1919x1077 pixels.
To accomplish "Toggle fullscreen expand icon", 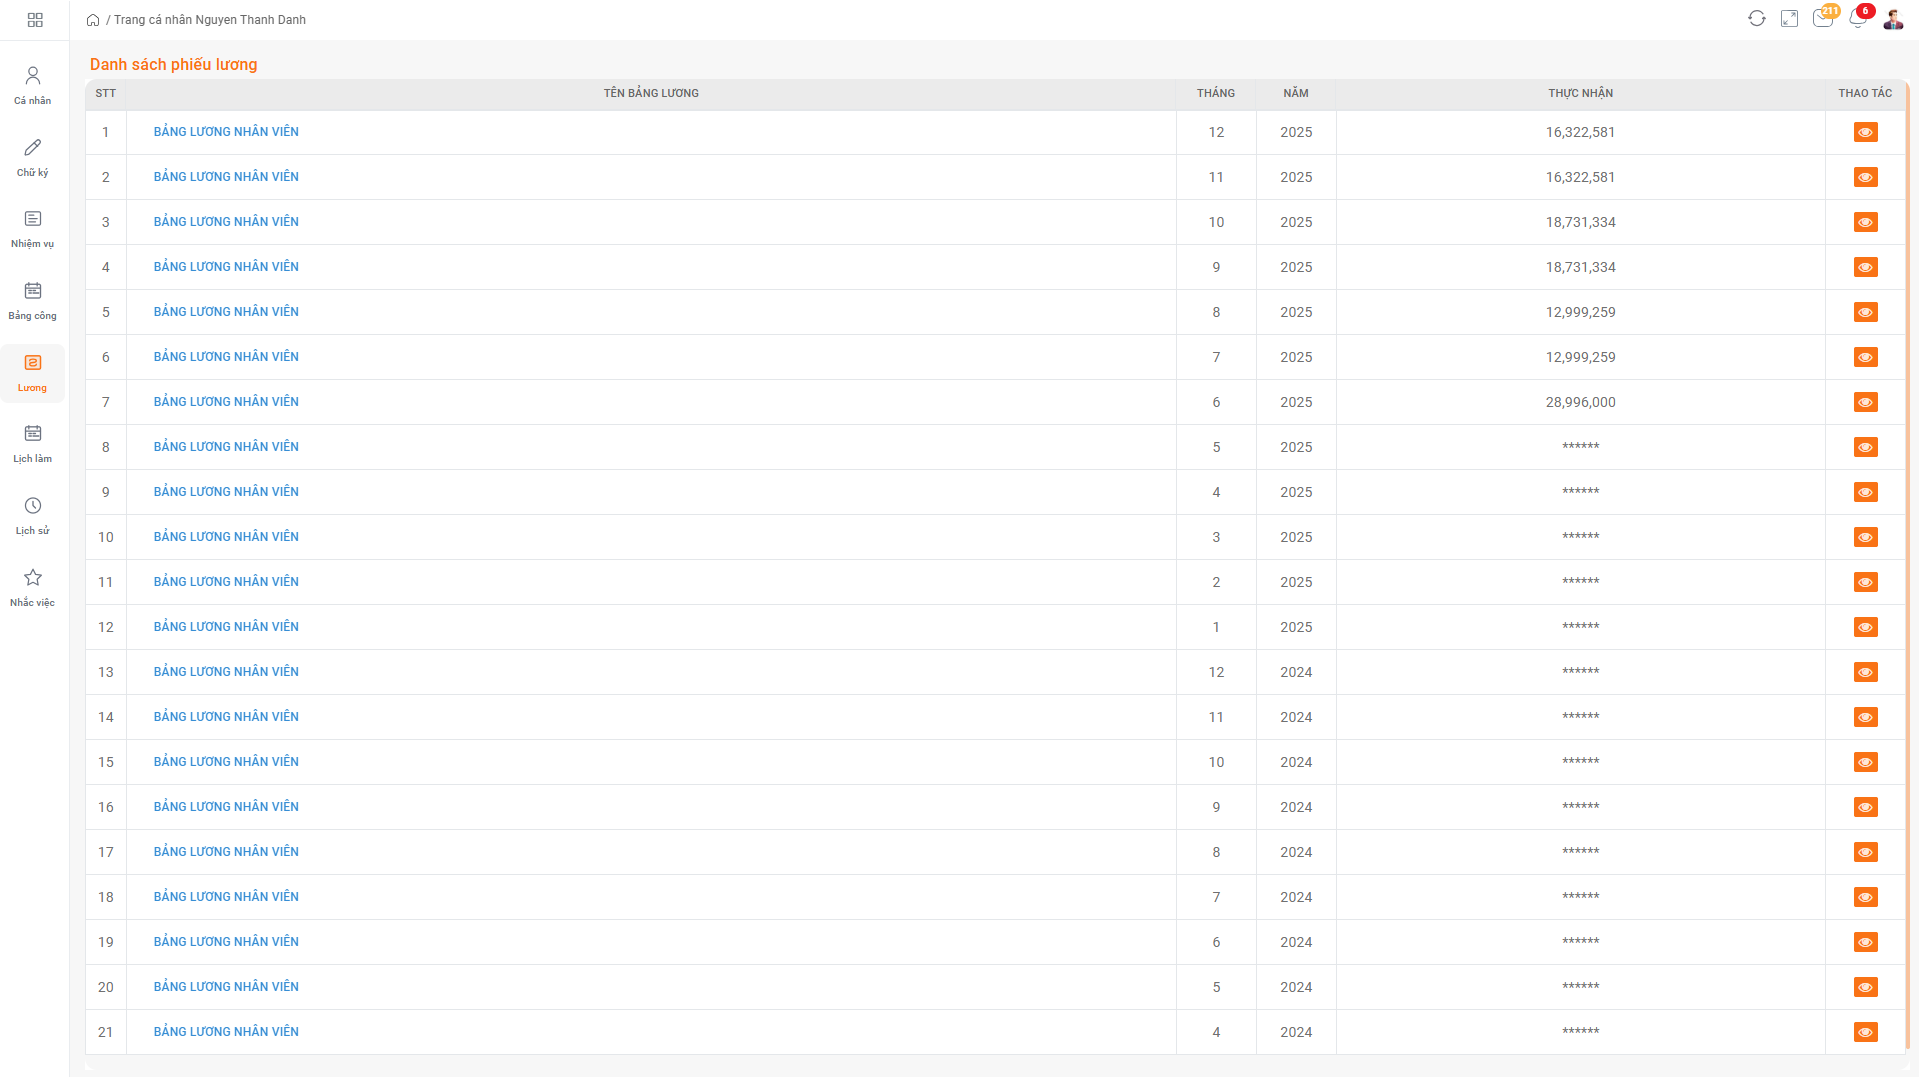I will tap(1789, 19).
